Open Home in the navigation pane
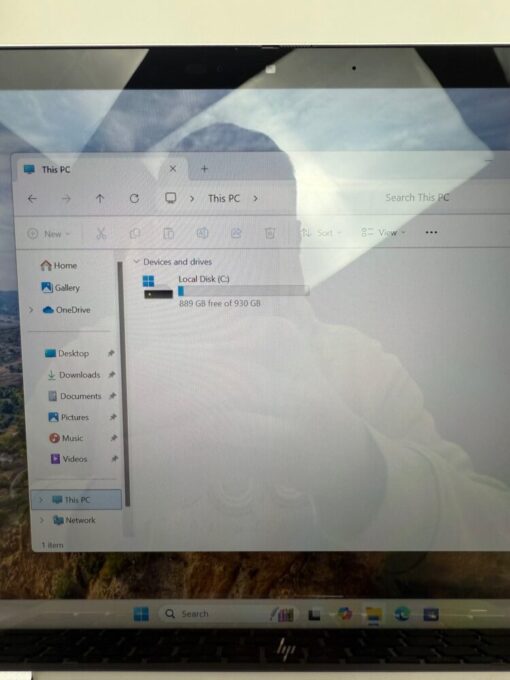Screen dimensions: 510x680 59,265
